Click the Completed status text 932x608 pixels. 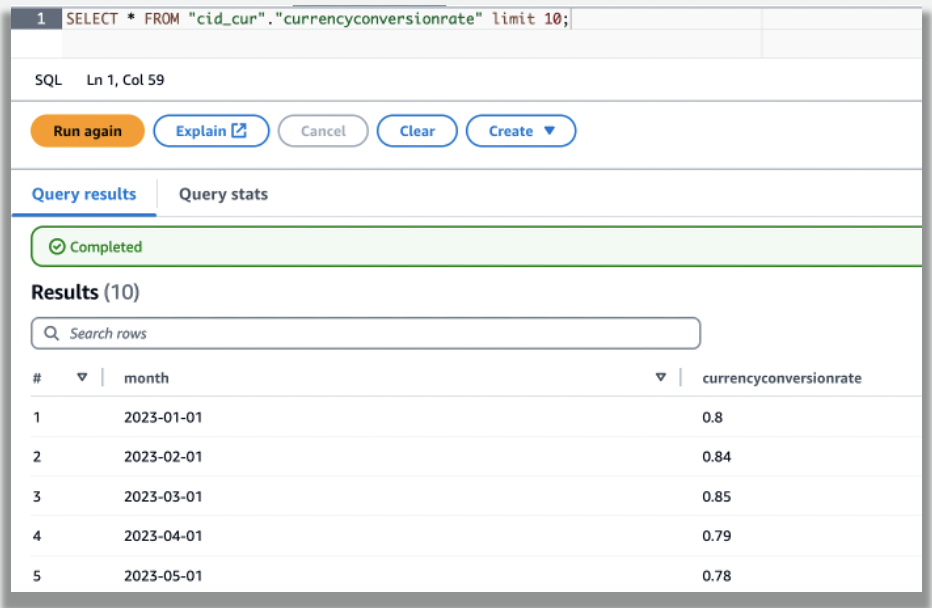pos(106,247)
